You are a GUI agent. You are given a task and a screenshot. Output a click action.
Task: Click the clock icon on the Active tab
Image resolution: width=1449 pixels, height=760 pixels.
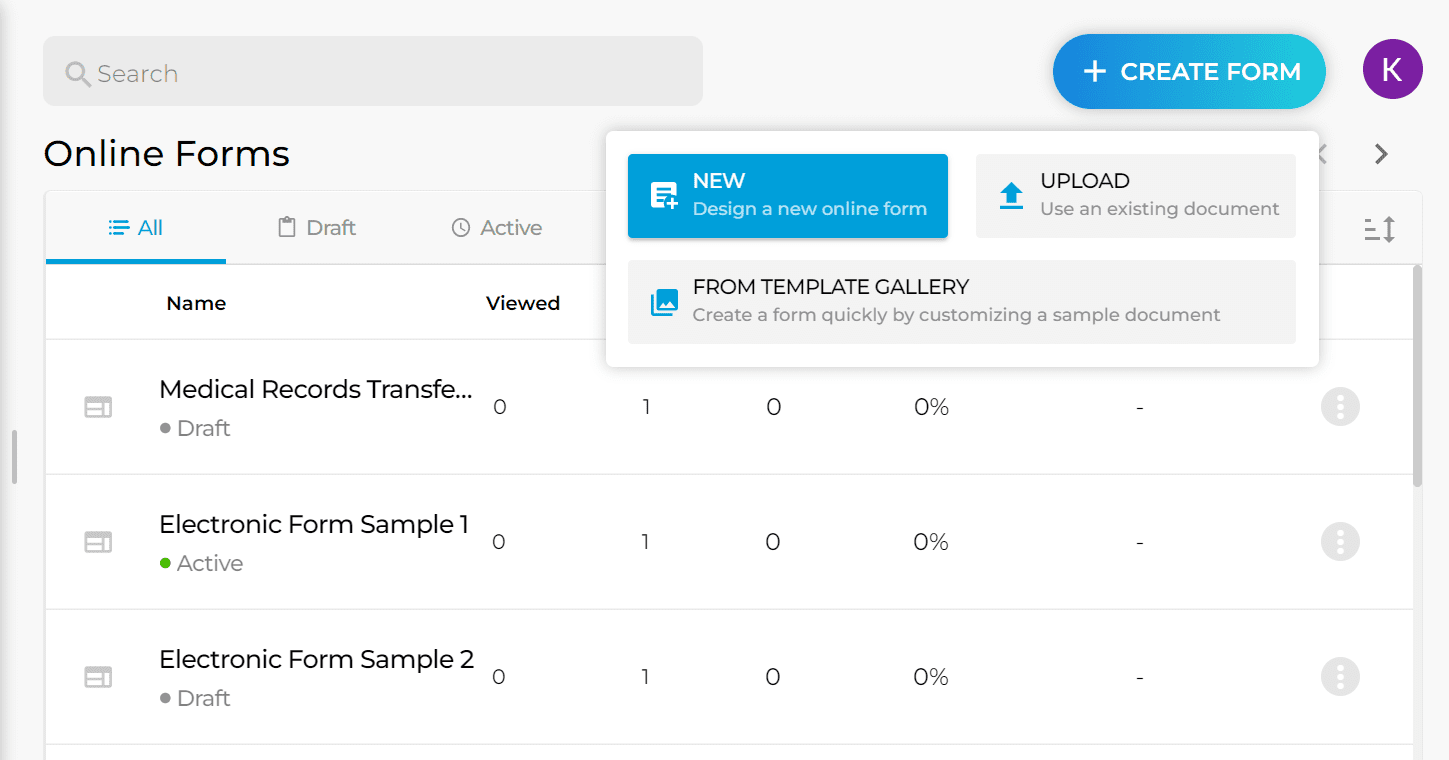point(459,227)
